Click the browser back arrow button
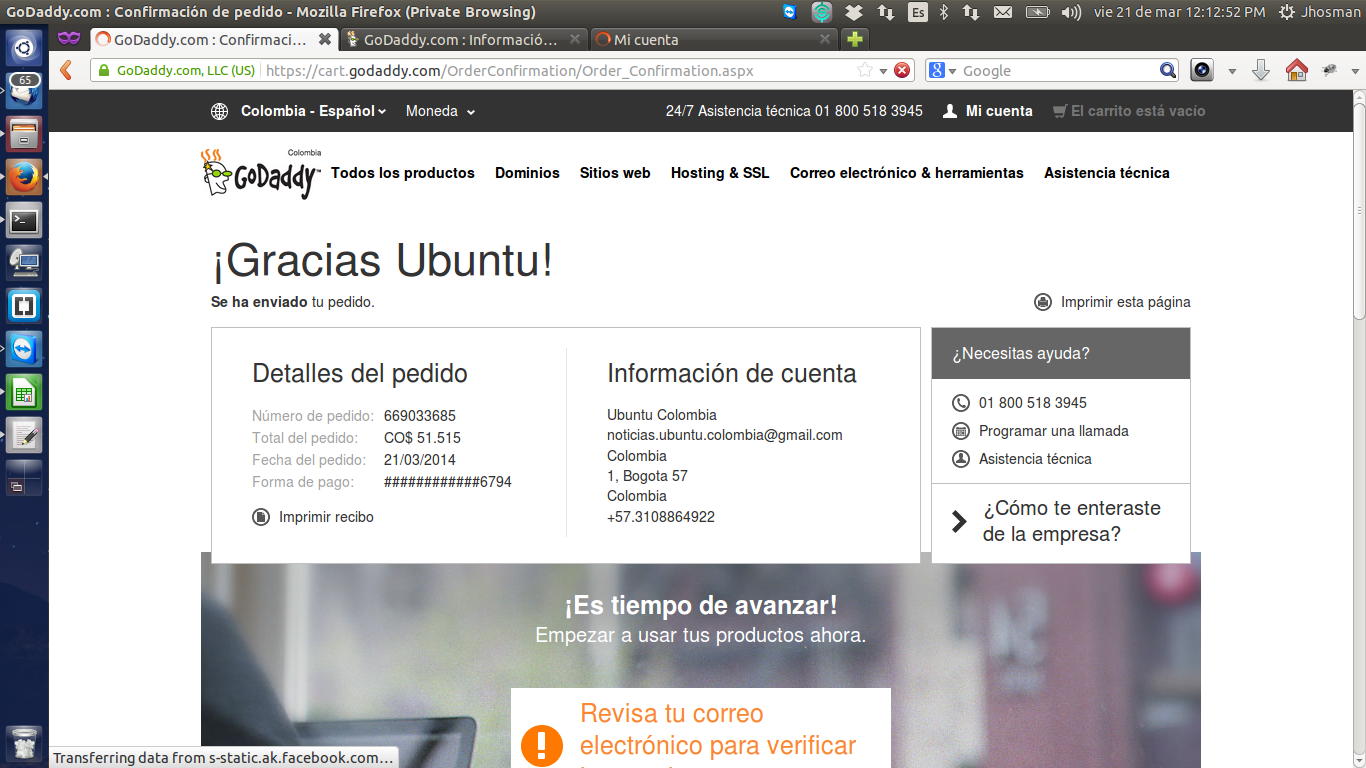This screenshot has width=1366, height=768. pyautogui.click(x=66, y=71)
